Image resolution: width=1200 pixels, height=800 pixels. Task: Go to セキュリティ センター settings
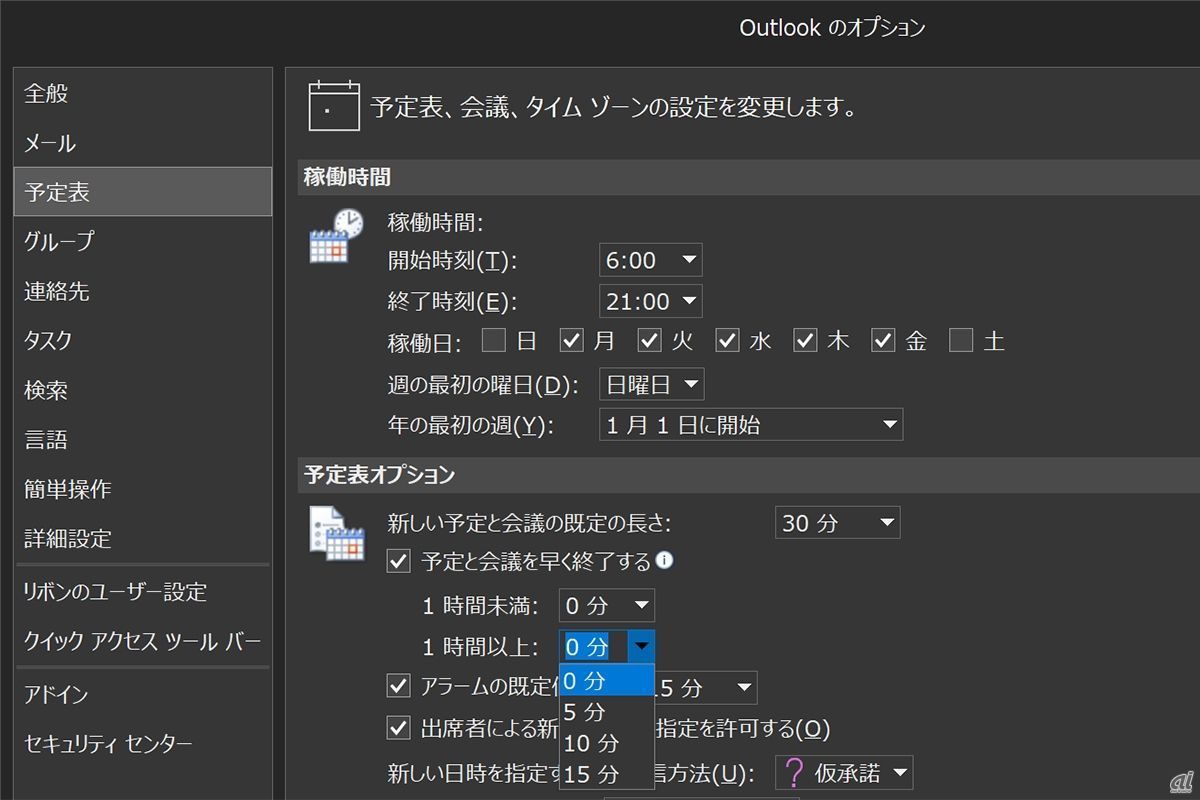pos(108,744)
